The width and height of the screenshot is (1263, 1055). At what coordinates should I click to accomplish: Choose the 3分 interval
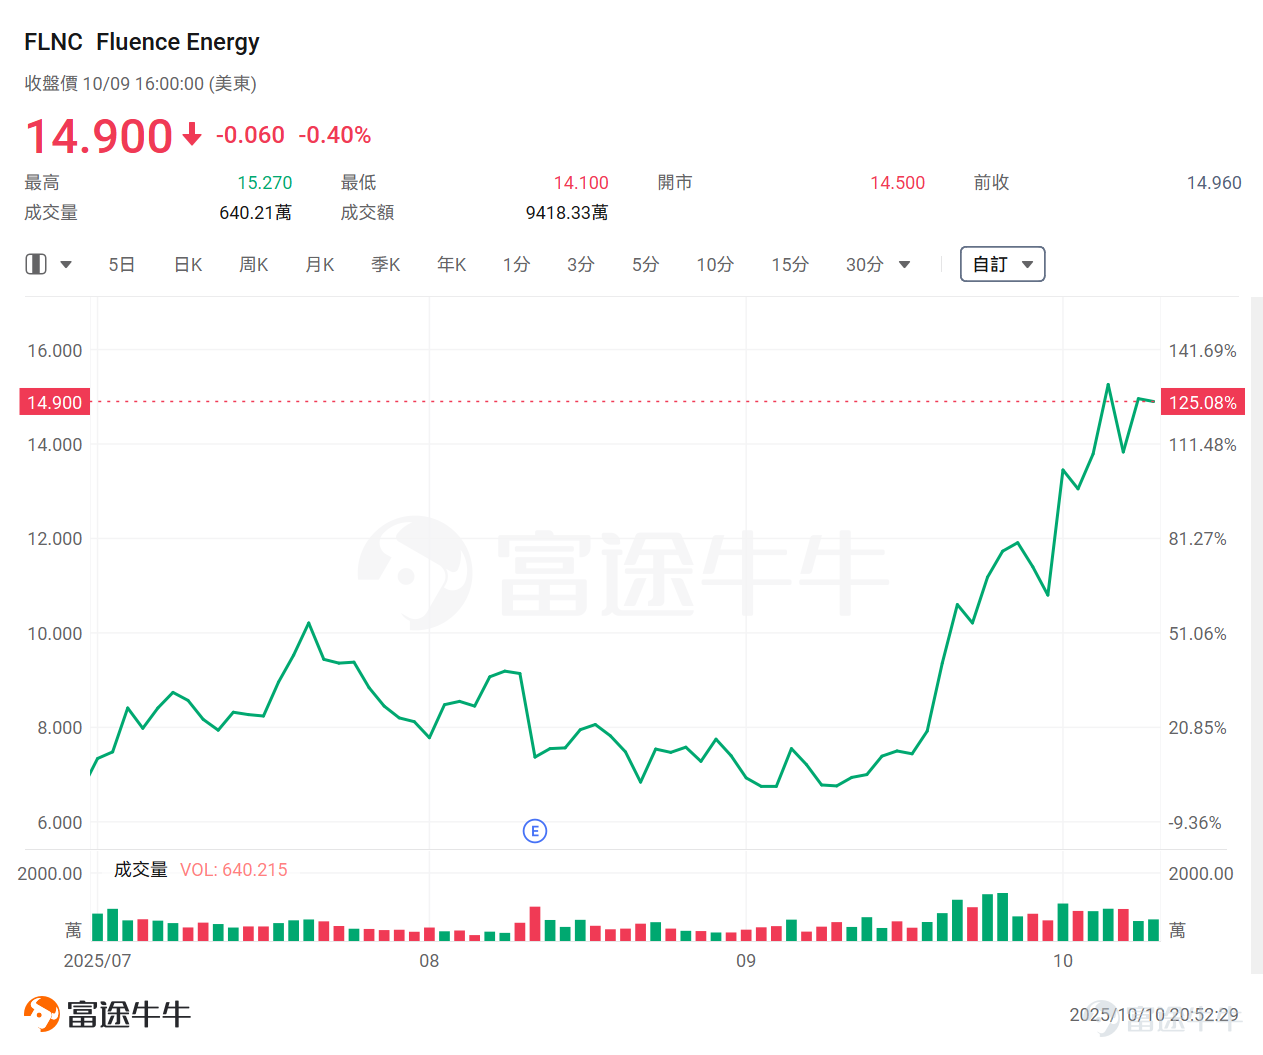(x=581, y=264)
